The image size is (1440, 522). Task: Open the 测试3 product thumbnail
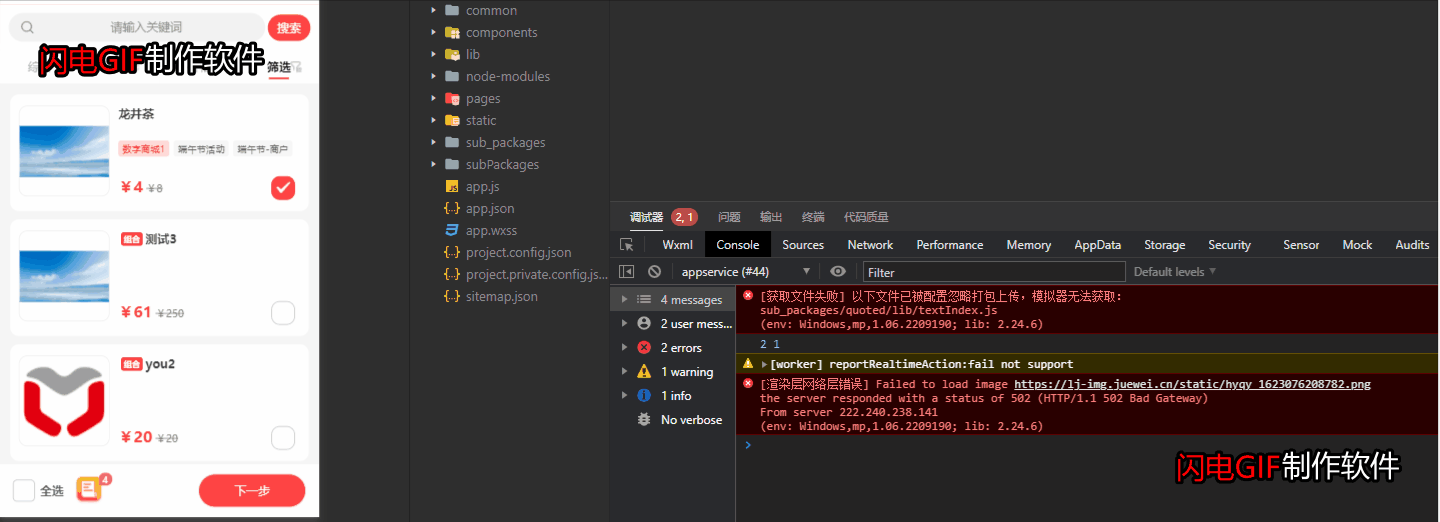tap(64, 275)
